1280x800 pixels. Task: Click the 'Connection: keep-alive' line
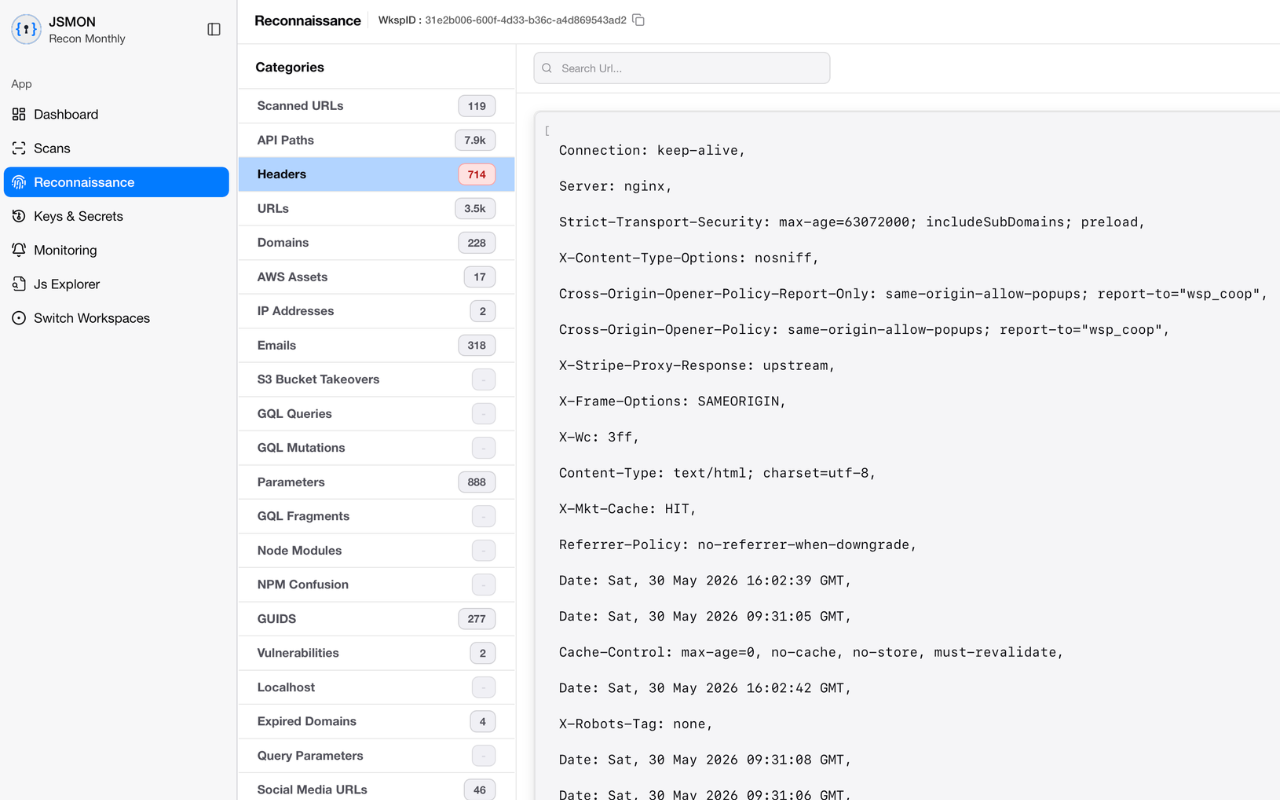click(x=652, y=150)
